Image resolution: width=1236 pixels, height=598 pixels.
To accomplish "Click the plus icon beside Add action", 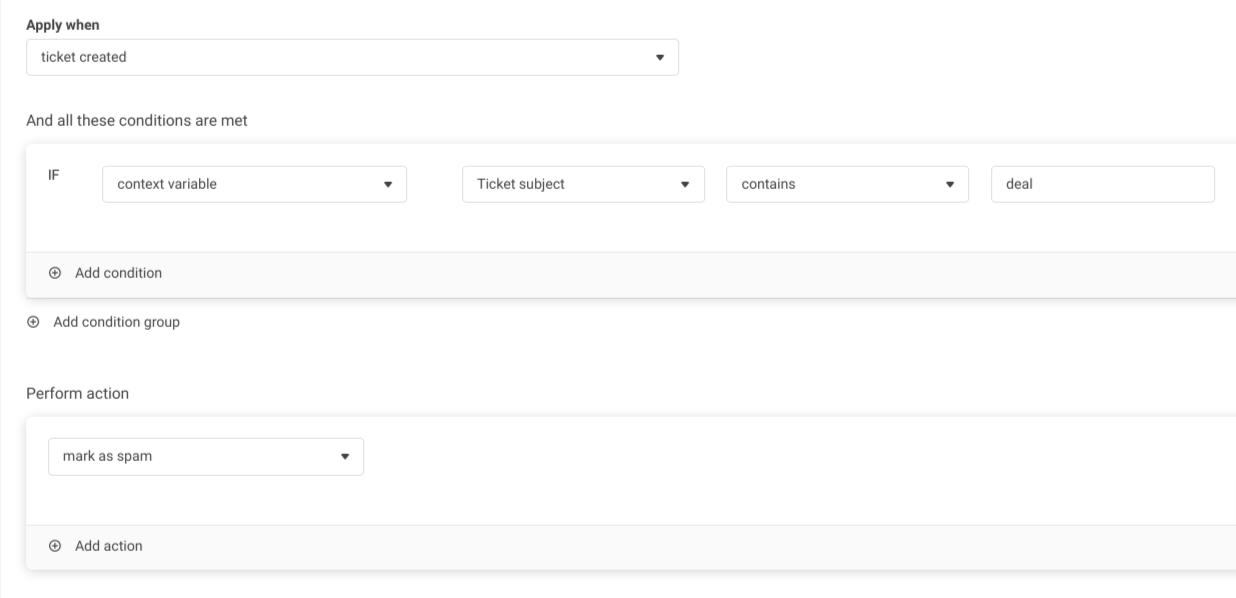I will click(x=55, y=546).
